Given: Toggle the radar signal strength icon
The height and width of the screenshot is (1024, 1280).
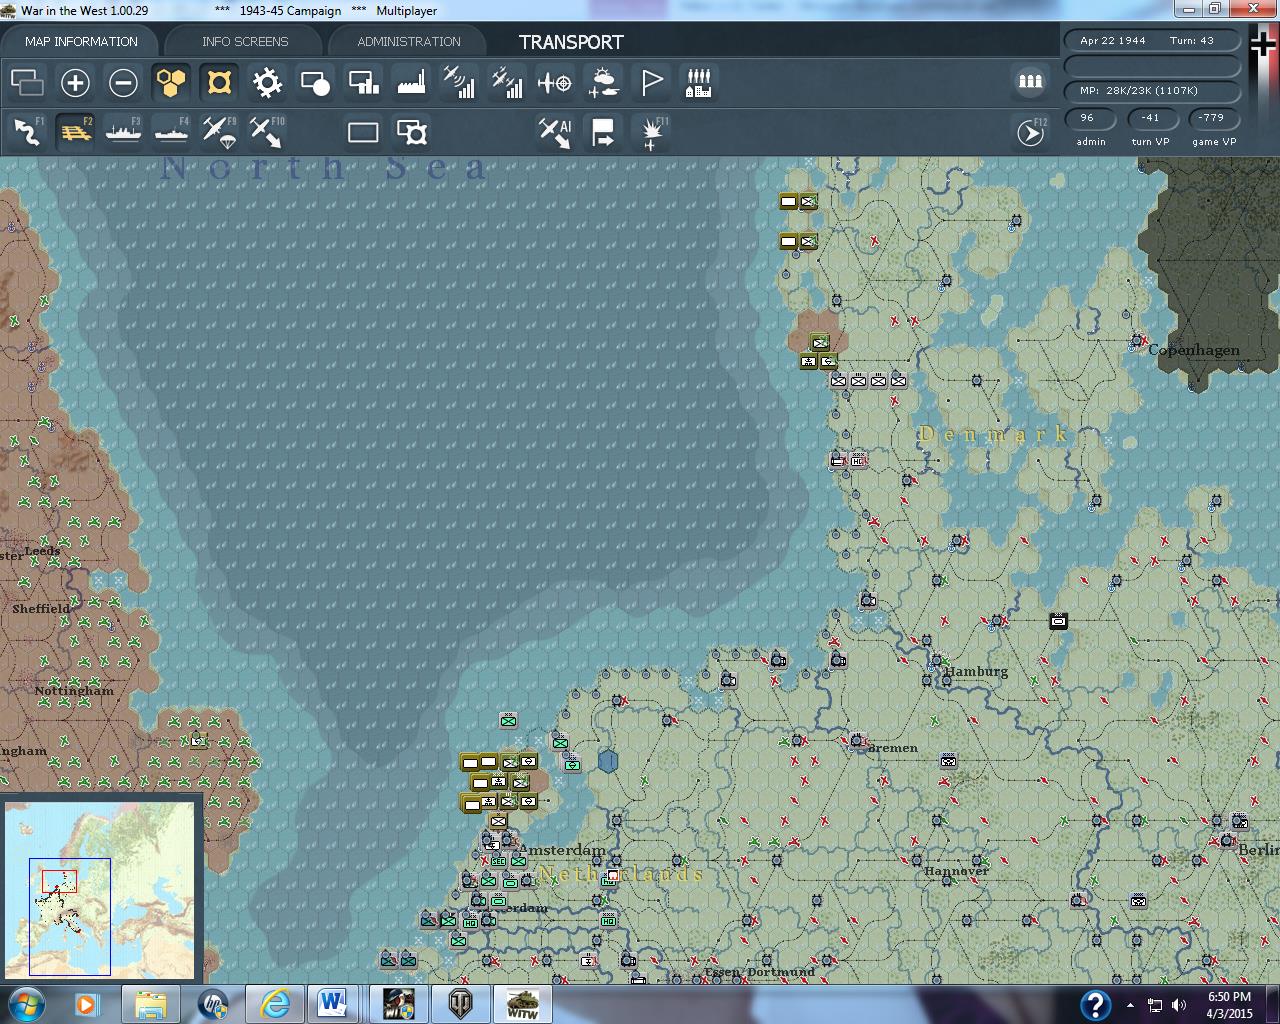Looking at the screenshot, I should click(x=459, y=82).
